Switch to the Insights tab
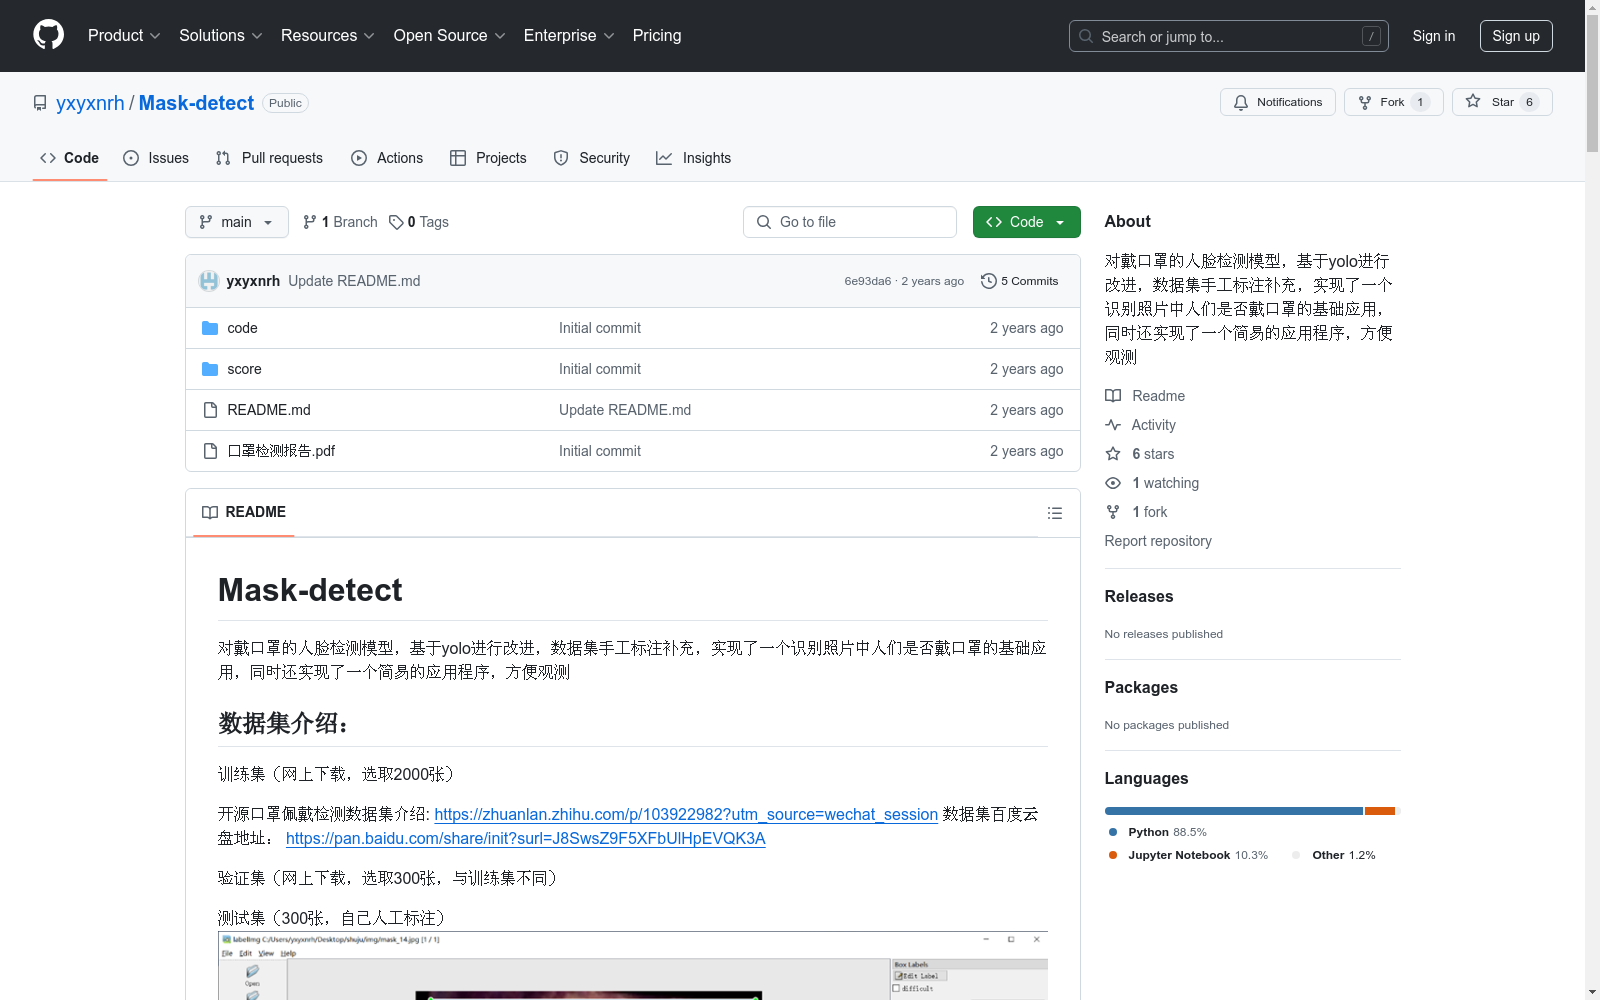This screenshot has width=1600, height=1000. pos(694,158)
